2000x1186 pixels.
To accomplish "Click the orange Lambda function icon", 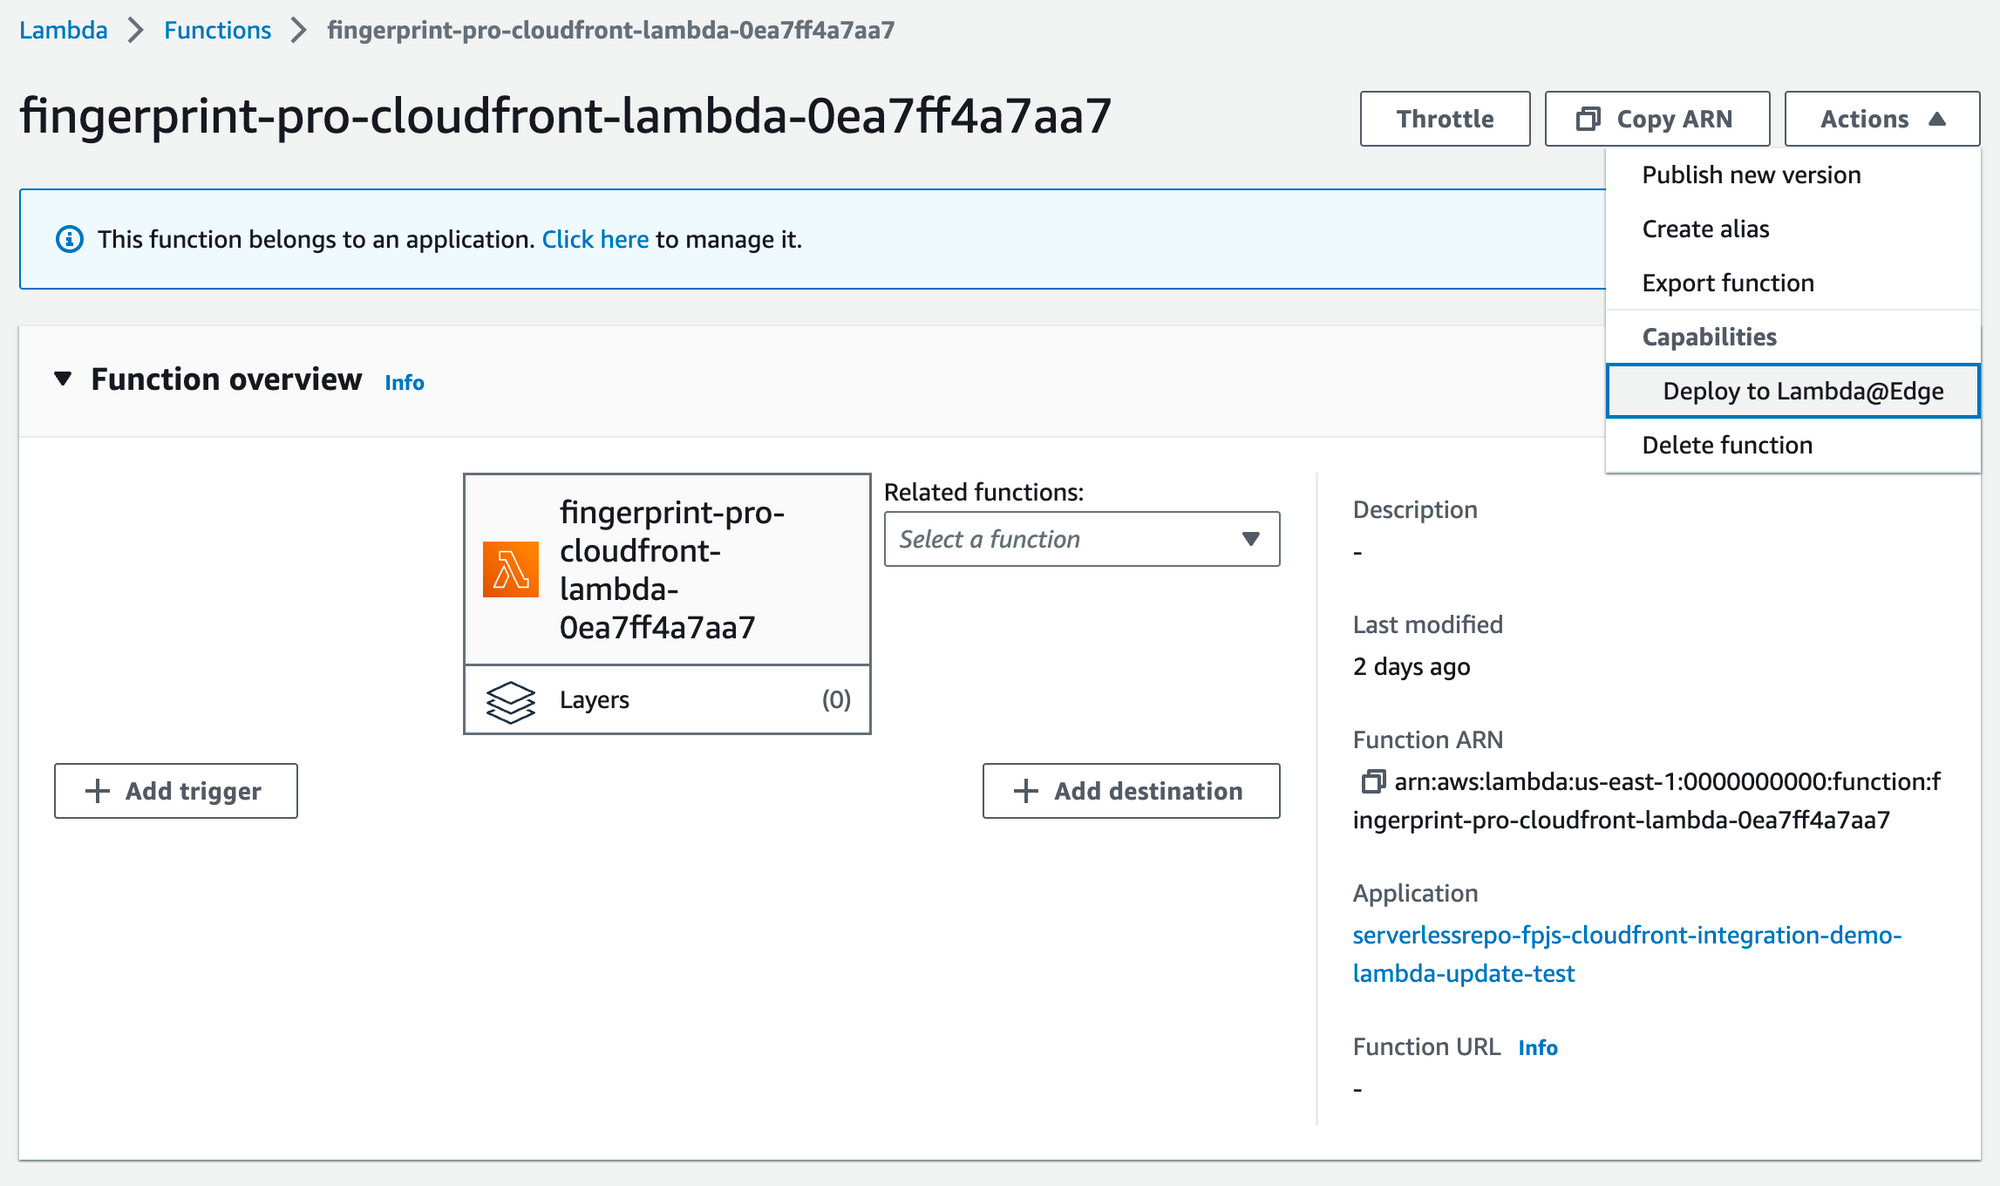I will [x=510, y=569].
